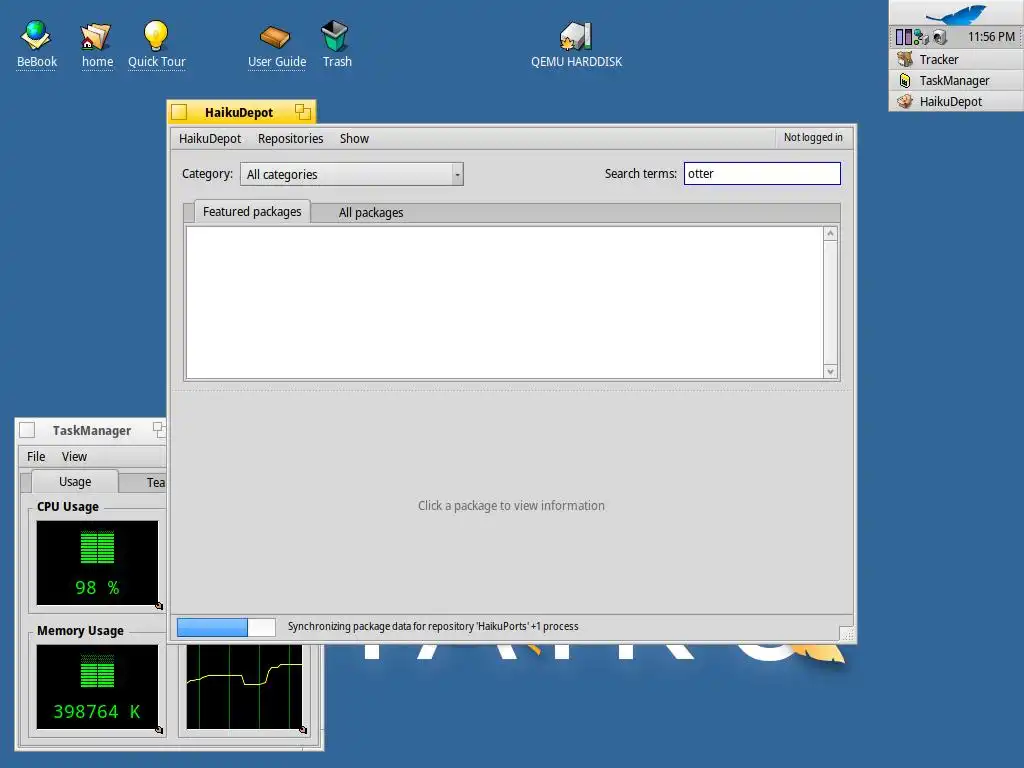Click the network status tray icon
The image size is (1024, 768).
click(x=921, y=37)
